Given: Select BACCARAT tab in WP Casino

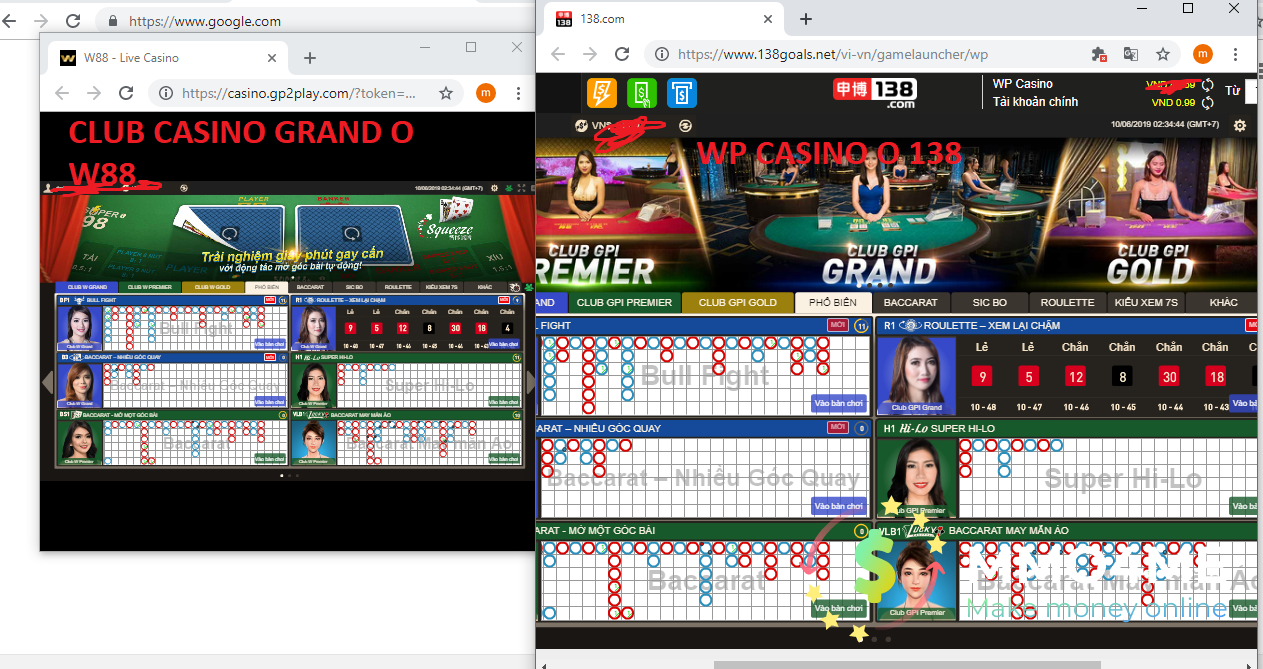Looking at the screenshot, I should [x=910, y=302].
